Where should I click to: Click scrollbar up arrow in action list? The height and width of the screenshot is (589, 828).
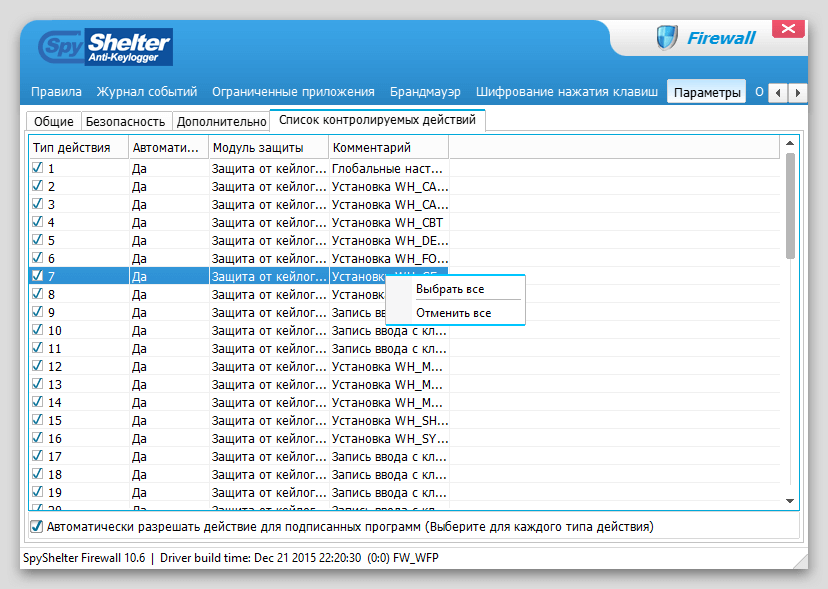coord(790,143)
